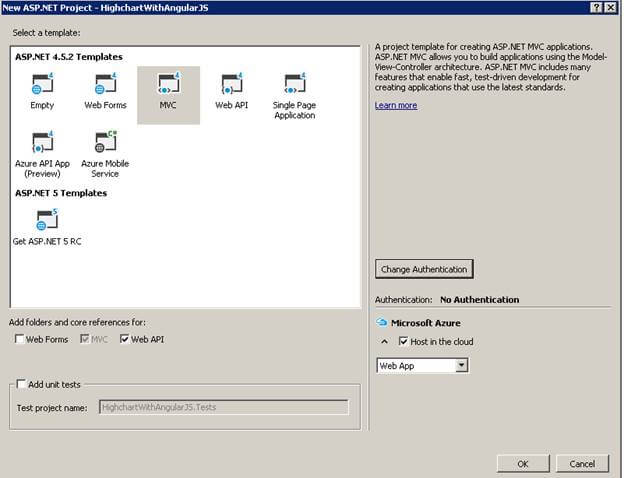
Task: Confirm with the OK button
Action: pyautogui.click(x=523, y=464)
